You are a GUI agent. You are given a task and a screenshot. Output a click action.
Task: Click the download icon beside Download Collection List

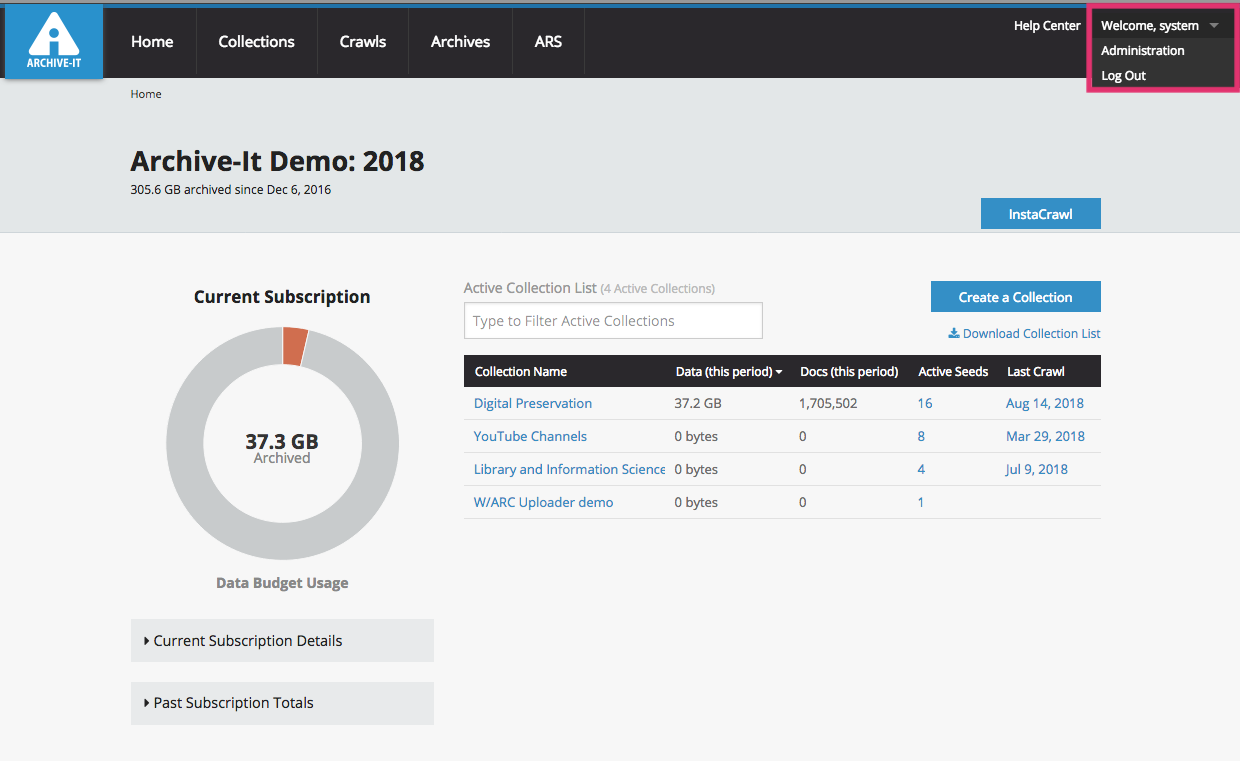[954, 334]
